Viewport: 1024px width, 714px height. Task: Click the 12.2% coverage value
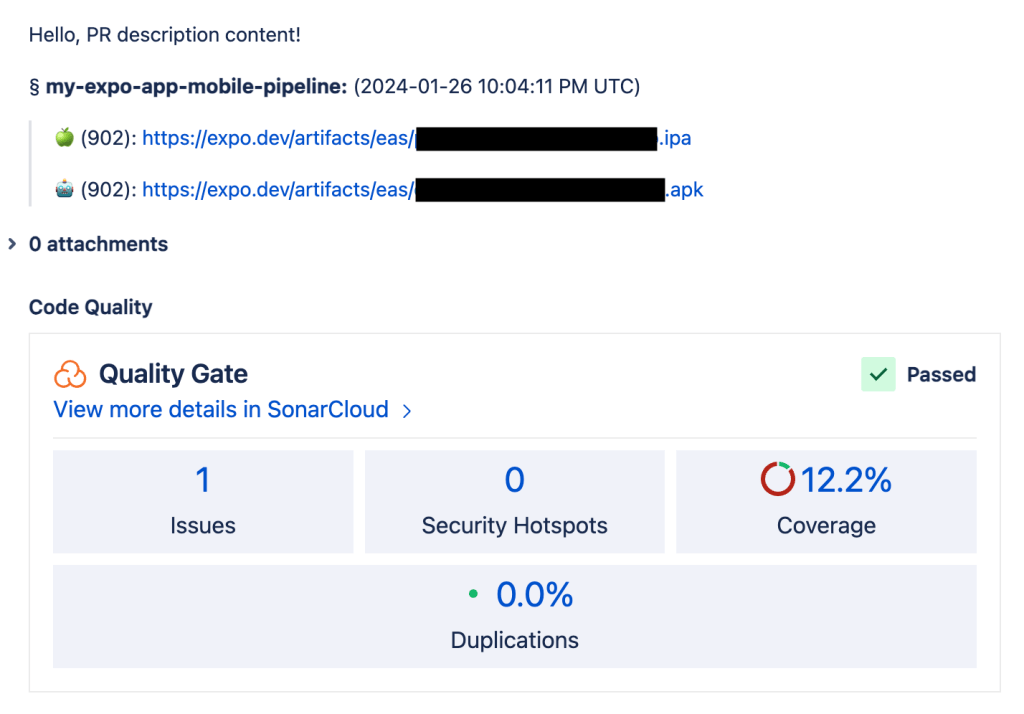846,480
